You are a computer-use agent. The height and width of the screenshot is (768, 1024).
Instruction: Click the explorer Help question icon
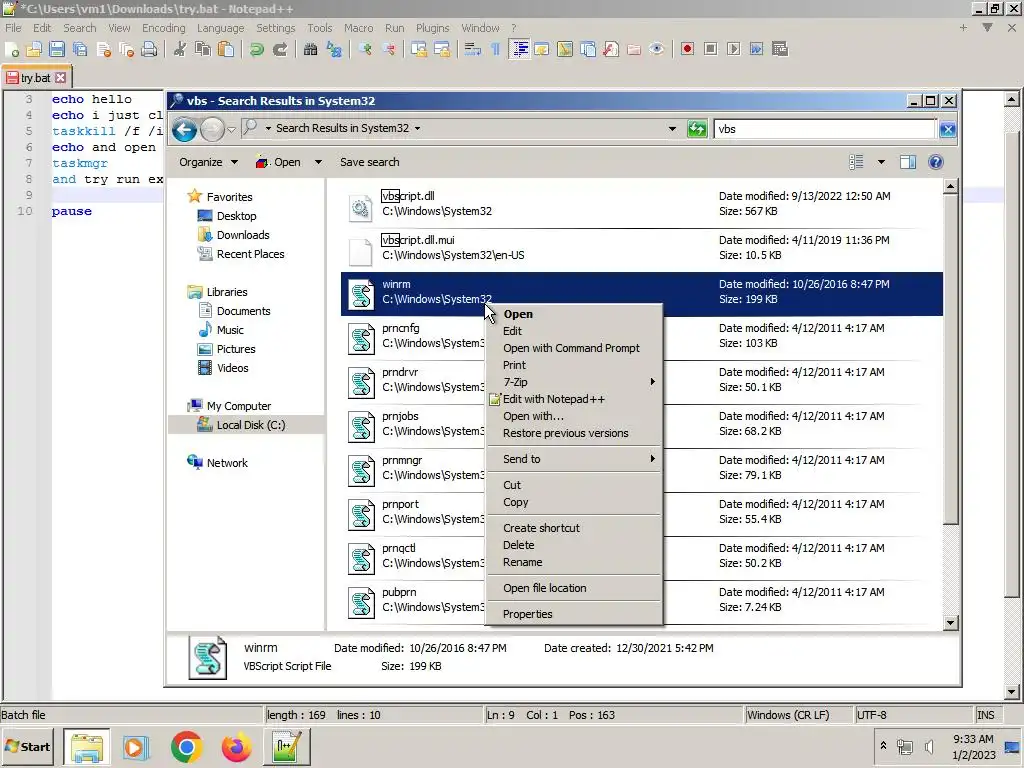[x=935, y=162]
